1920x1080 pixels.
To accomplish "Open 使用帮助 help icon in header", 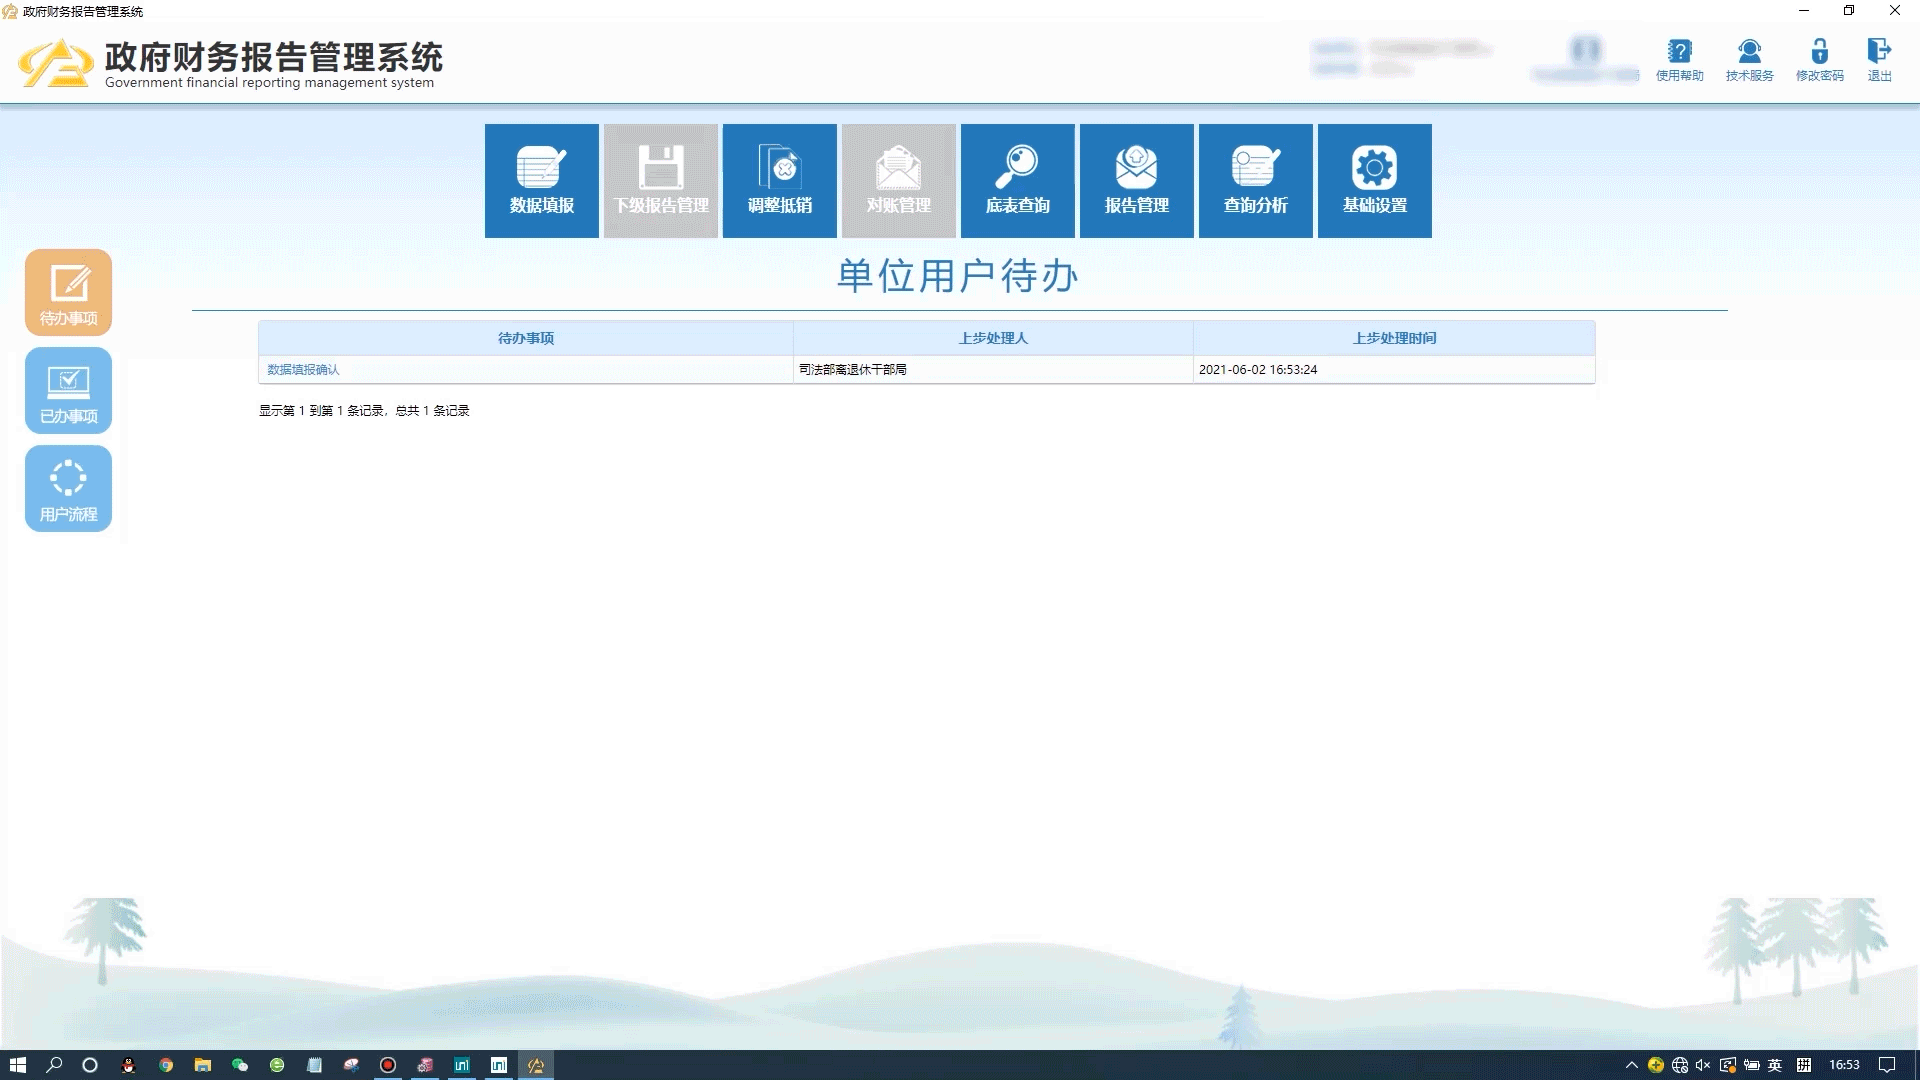I will [1679, 59].
